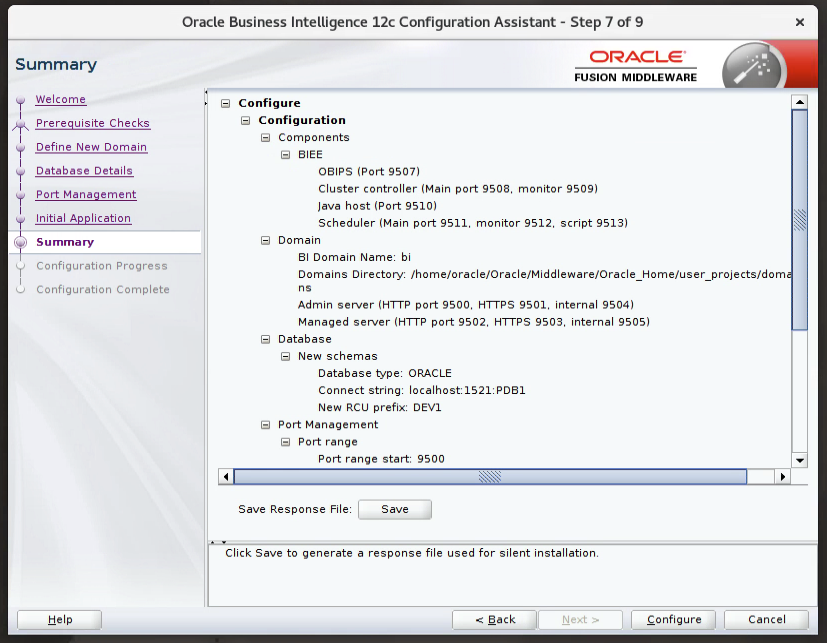
Task: Click the vertical scrollbar thumb
Action: click(x=800, y=220)
